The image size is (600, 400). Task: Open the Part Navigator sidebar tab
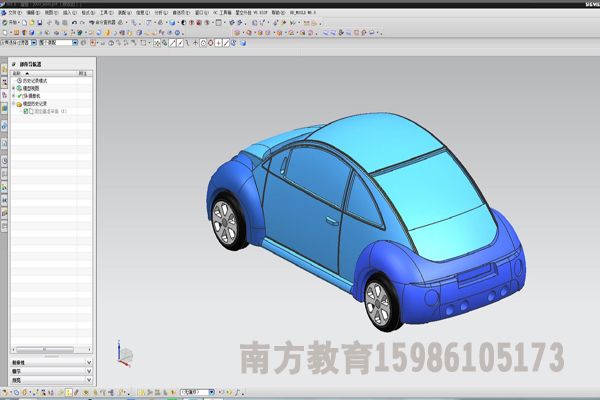coord(4,95)
